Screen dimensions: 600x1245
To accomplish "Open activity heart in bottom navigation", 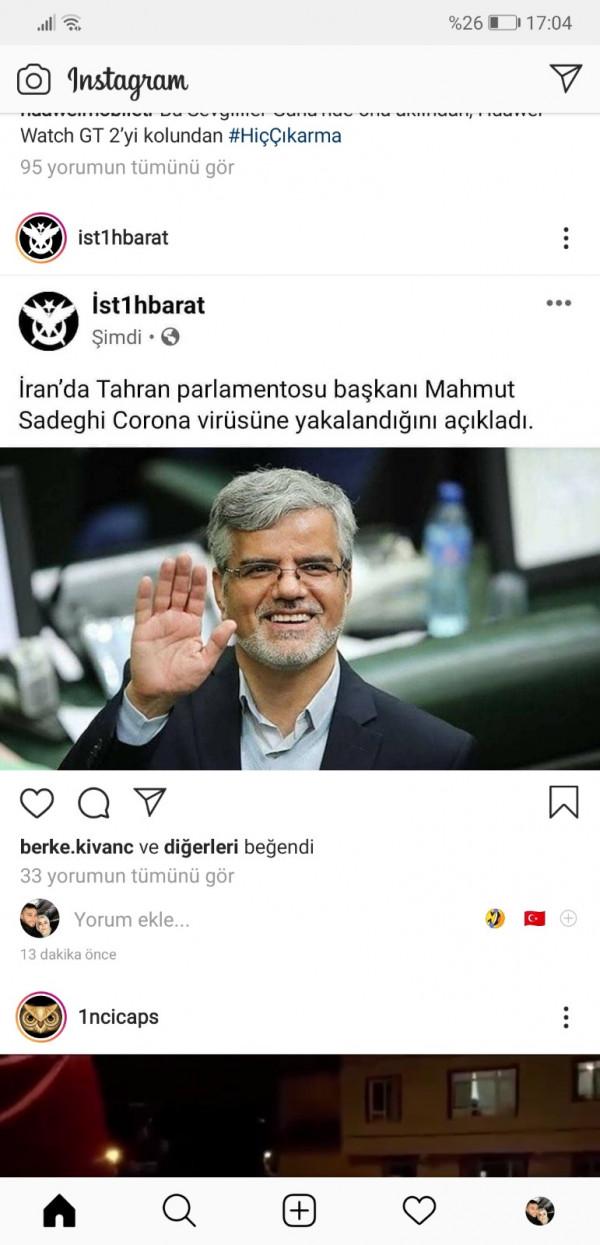I will tap(419, 1211).
